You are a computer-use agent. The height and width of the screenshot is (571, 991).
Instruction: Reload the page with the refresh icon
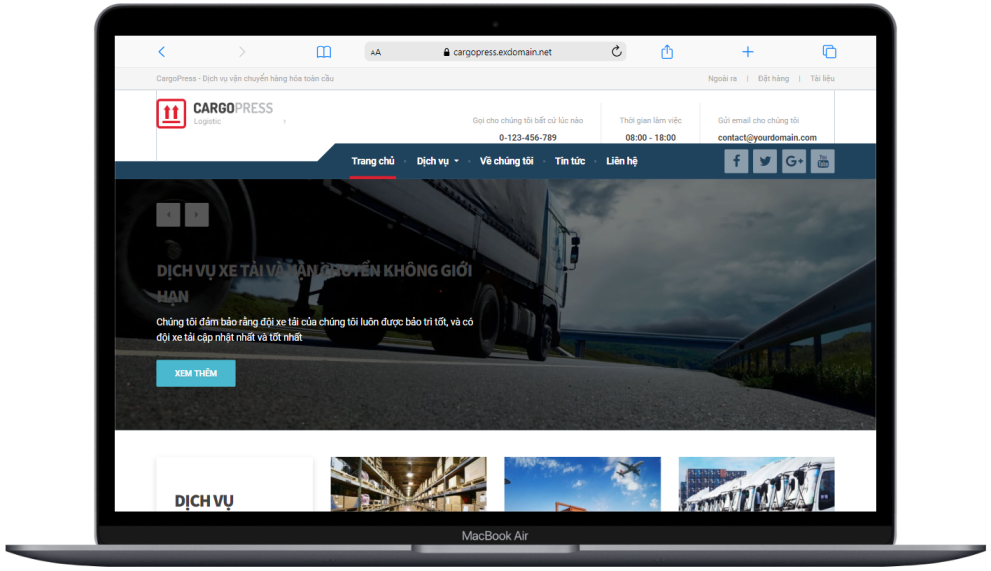pos(616,51)
